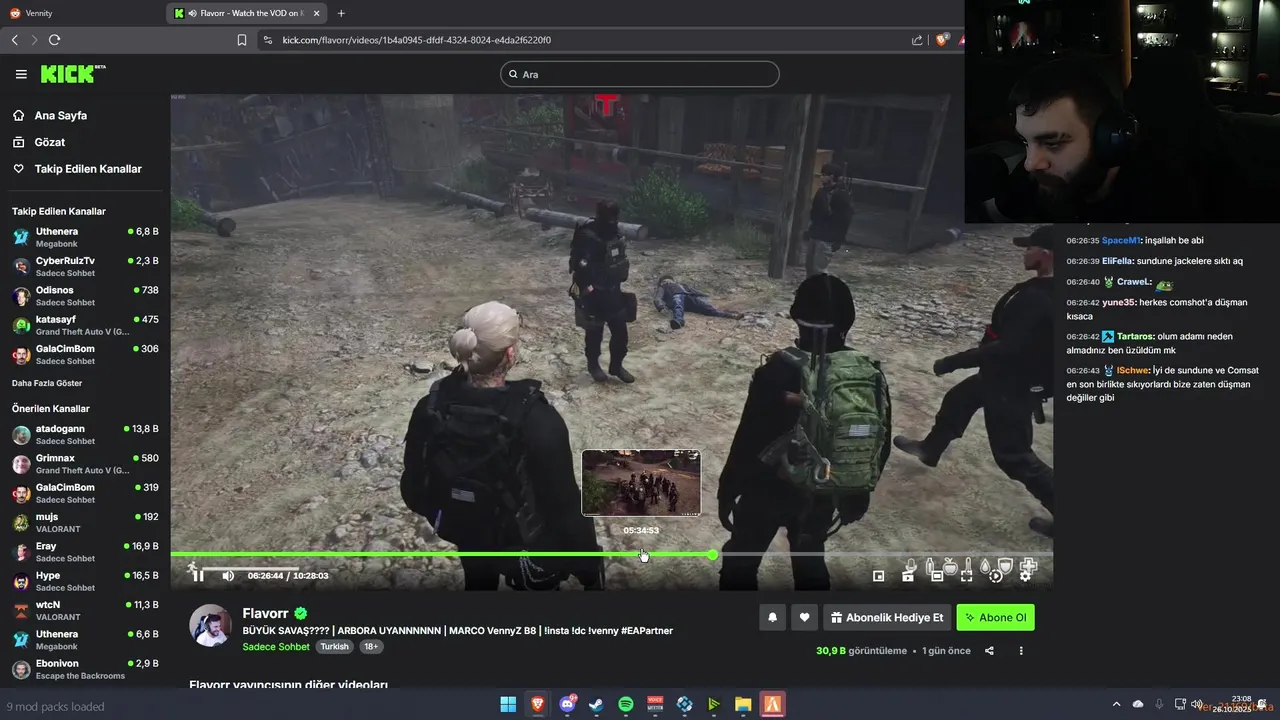The image size is (1280, 720).
Task: Go back in browser history
Action: click(14, 40)
